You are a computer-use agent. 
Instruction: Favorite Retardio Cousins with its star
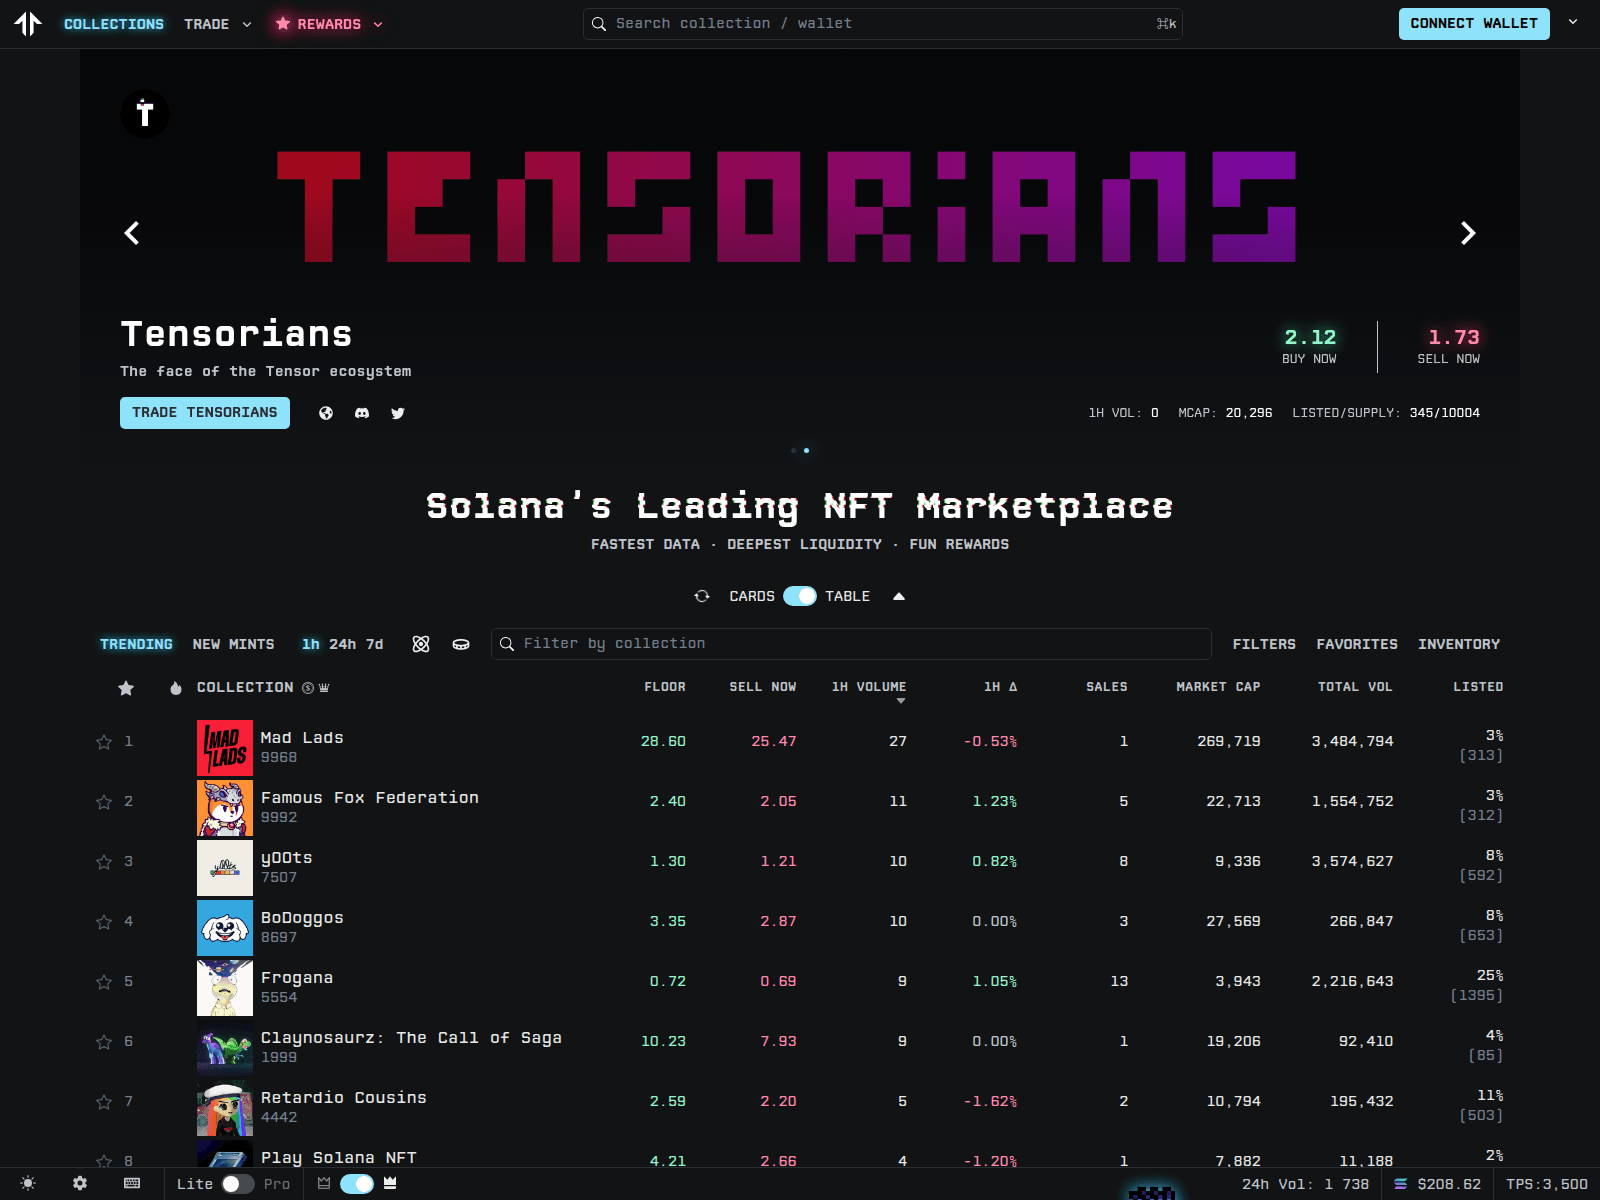[x=104, y=1102]
